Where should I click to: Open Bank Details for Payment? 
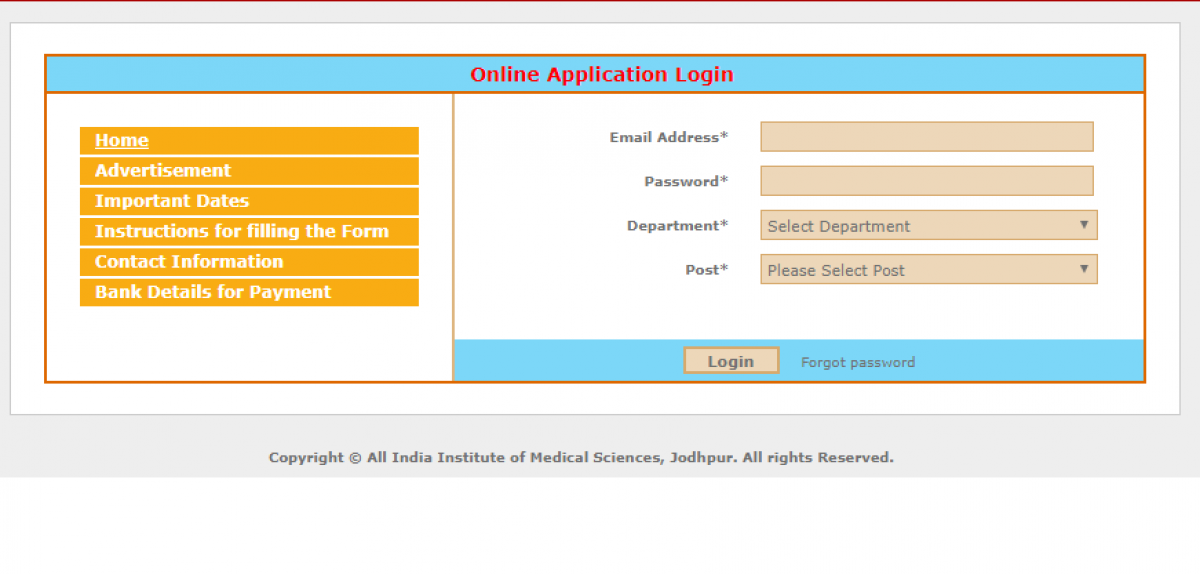click(213, 292)
